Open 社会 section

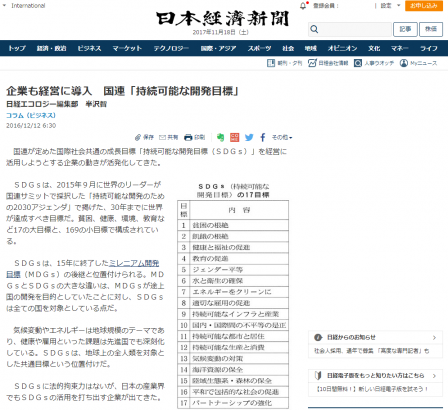[288, 48]
